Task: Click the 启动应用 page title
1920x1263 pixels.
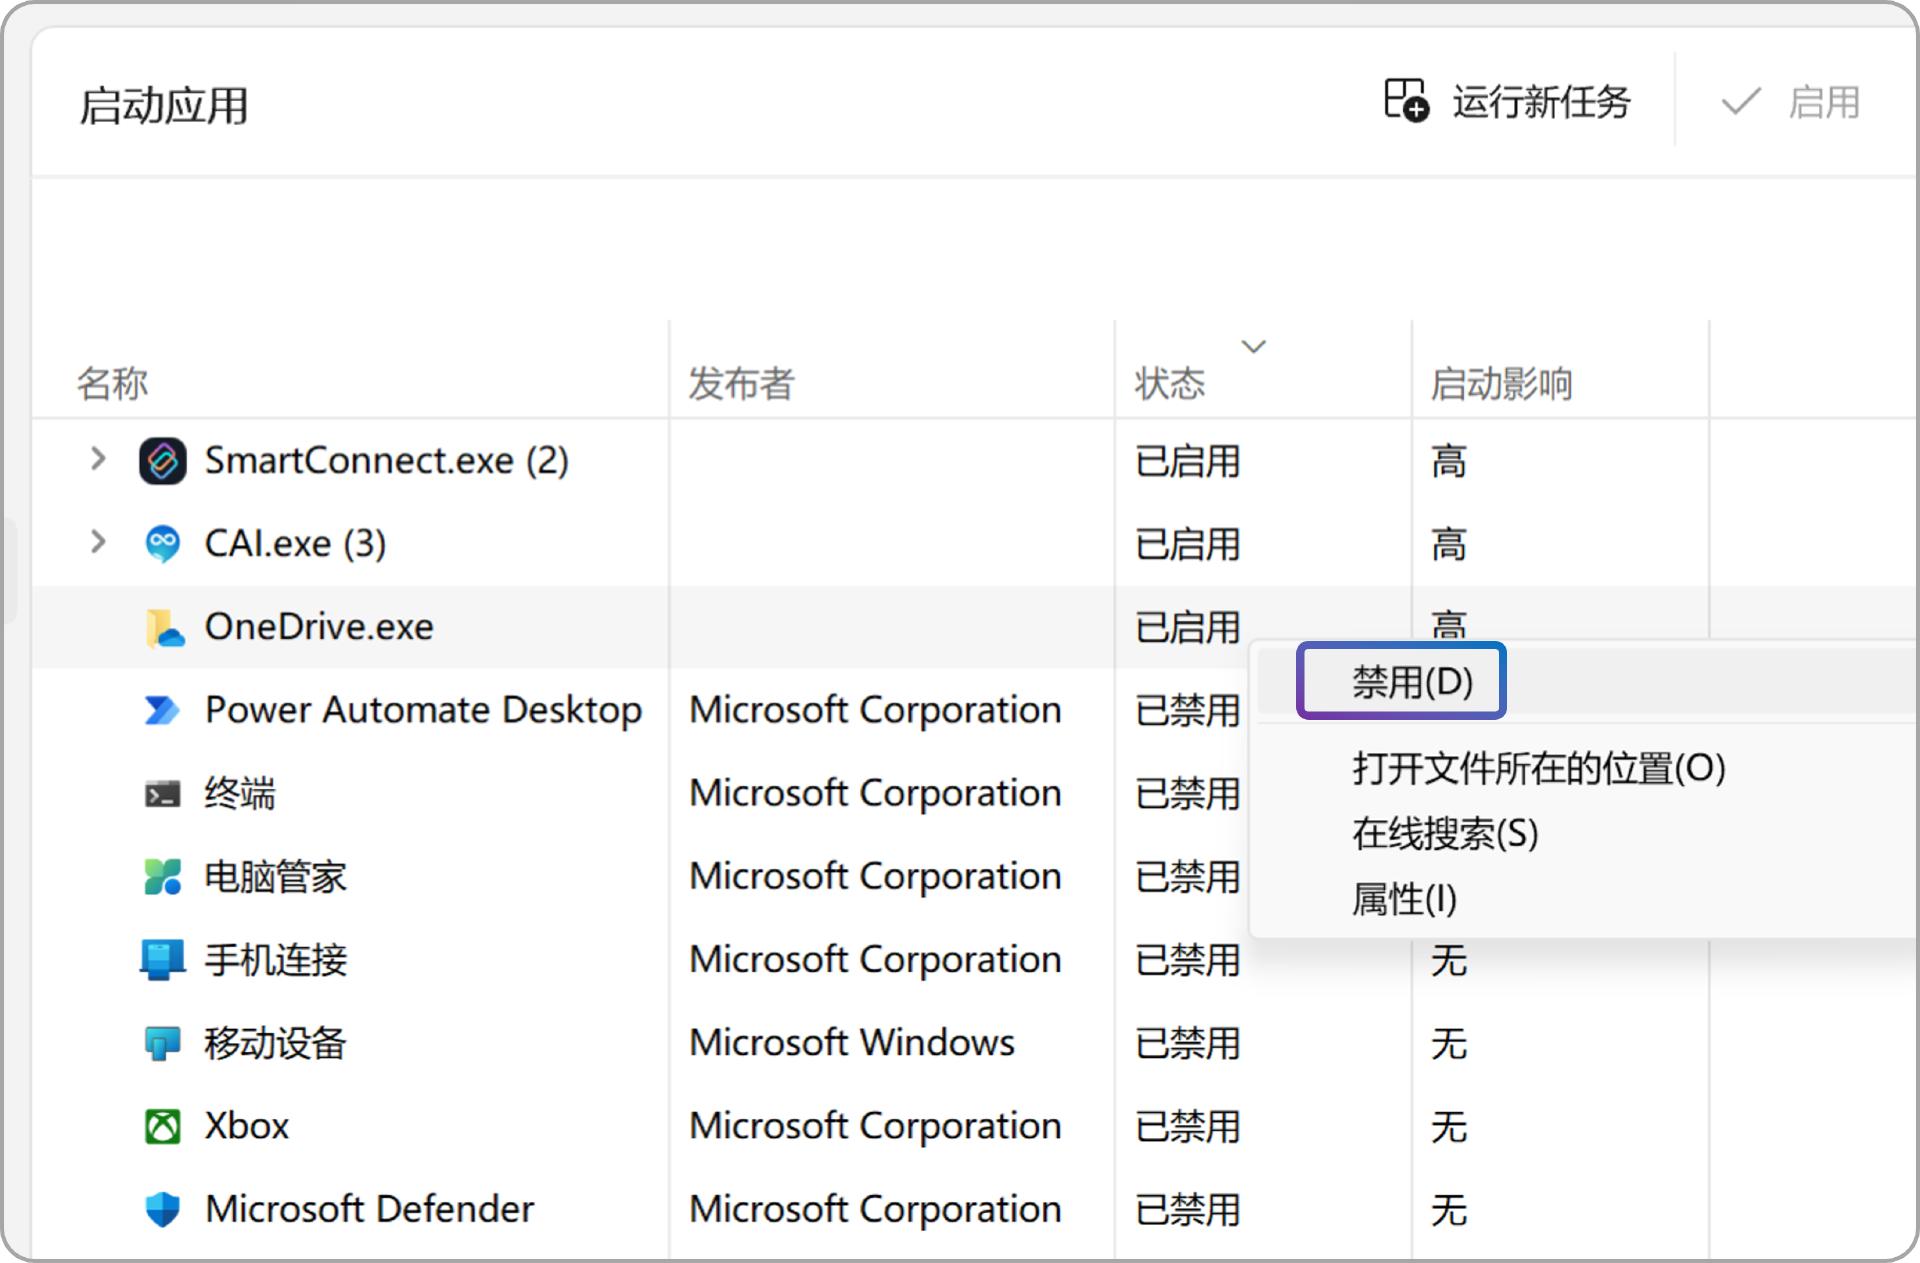Action: [x=164, y=105]
